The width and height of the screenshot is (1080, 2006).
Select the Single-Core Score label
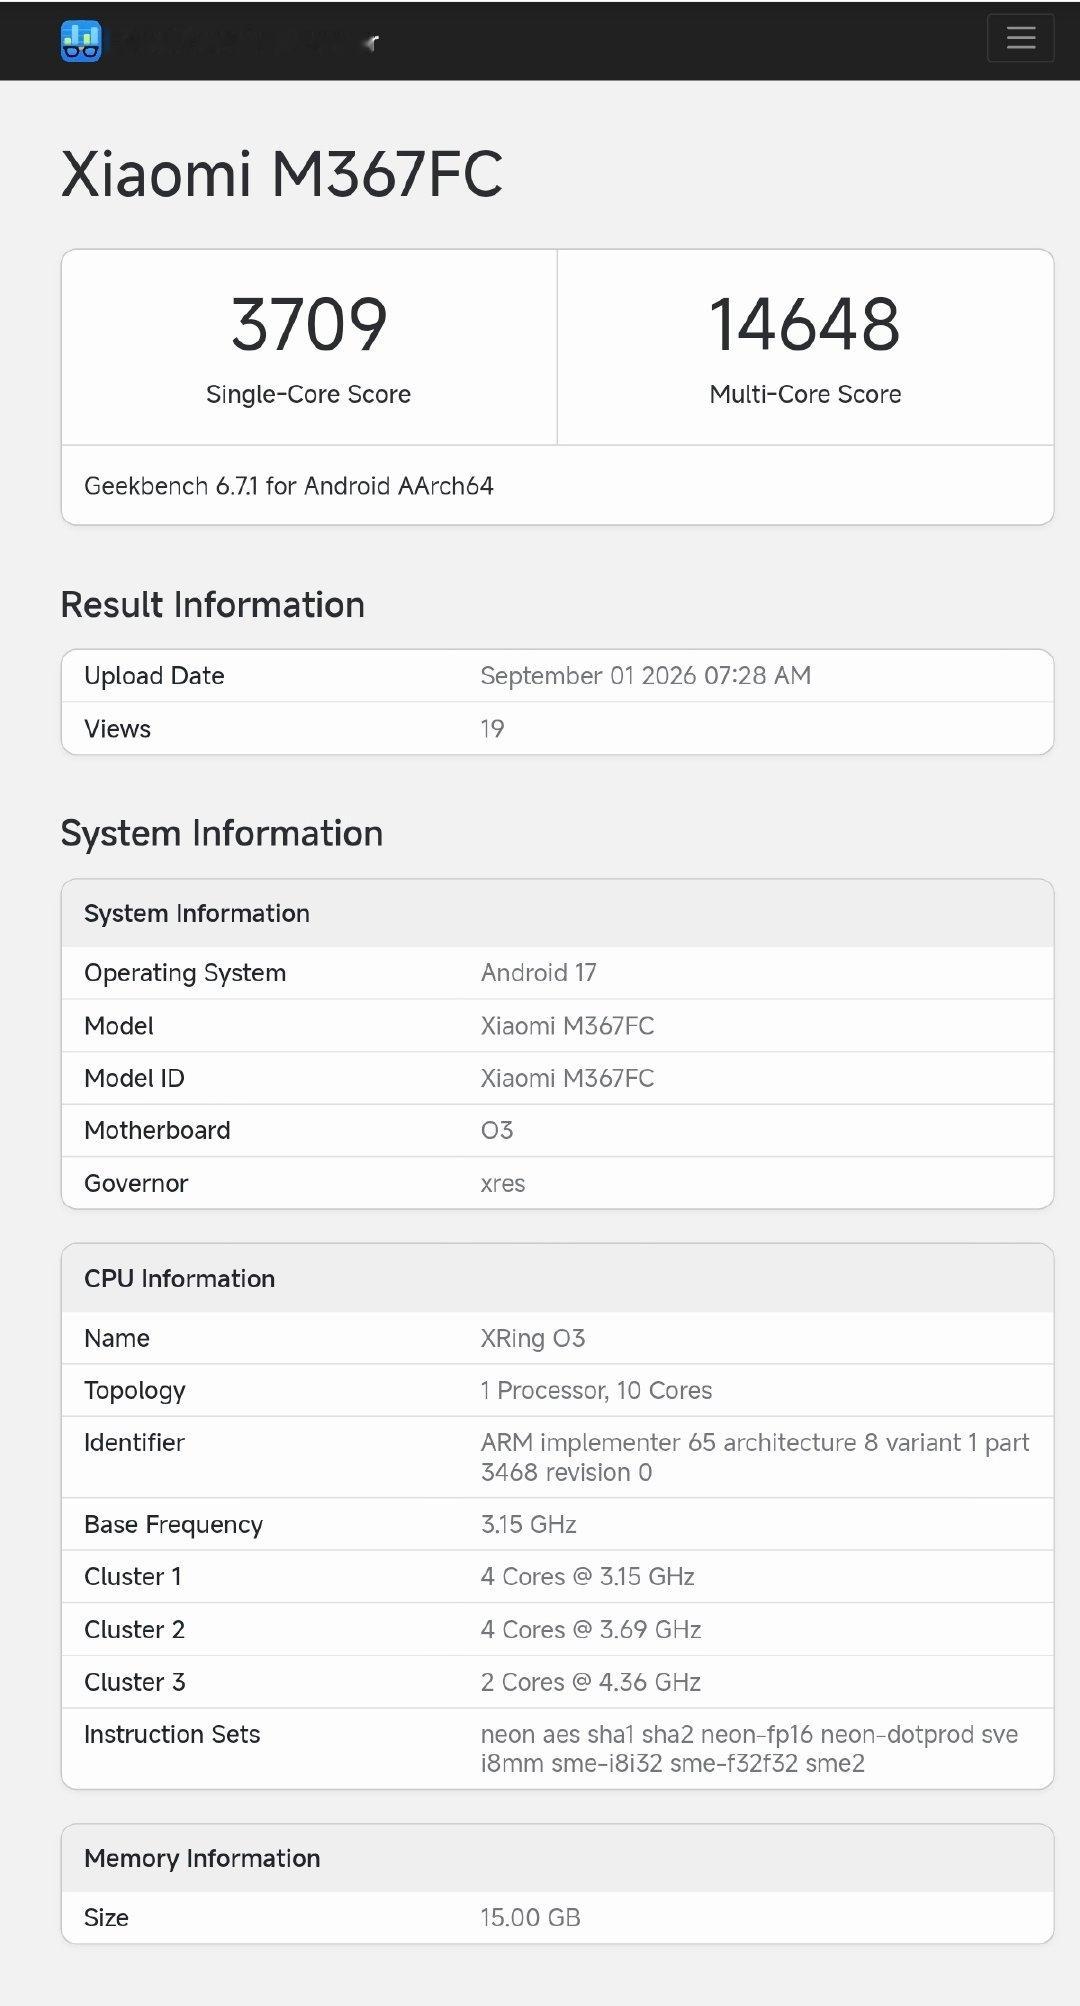click(x=308, y=394)
